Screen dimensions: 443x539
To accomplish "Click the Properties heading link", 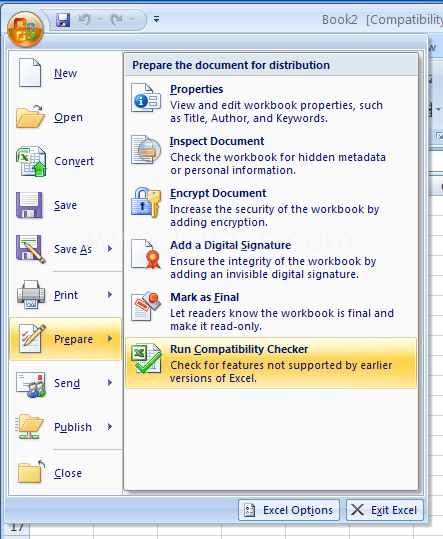I will 197,89.
